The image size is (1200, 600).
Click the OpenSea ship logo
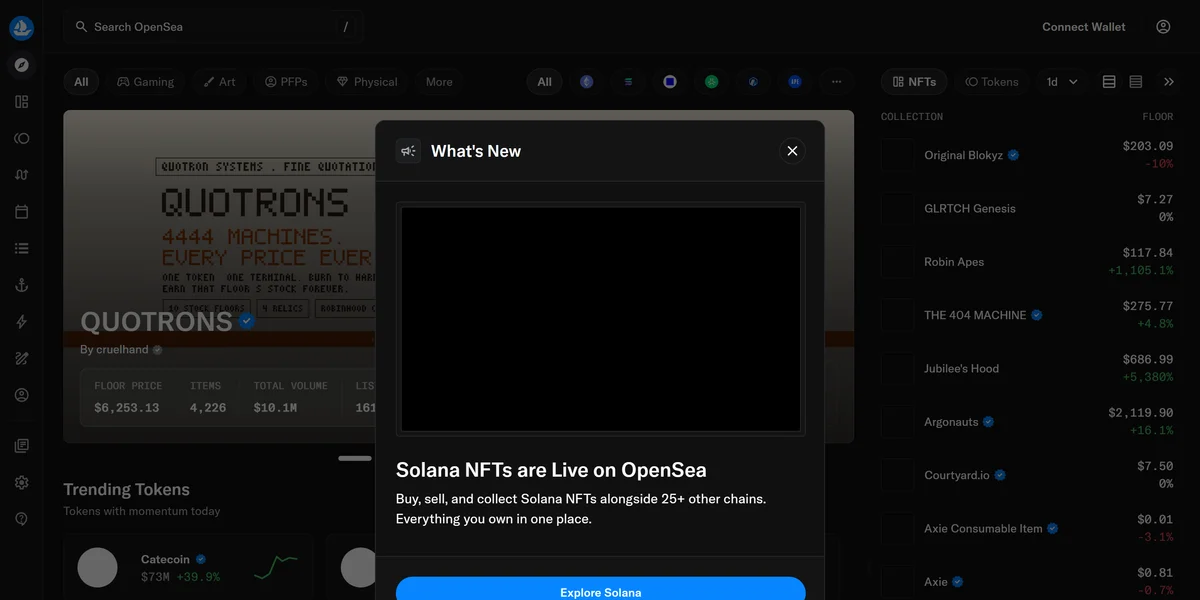click(22, 28)
